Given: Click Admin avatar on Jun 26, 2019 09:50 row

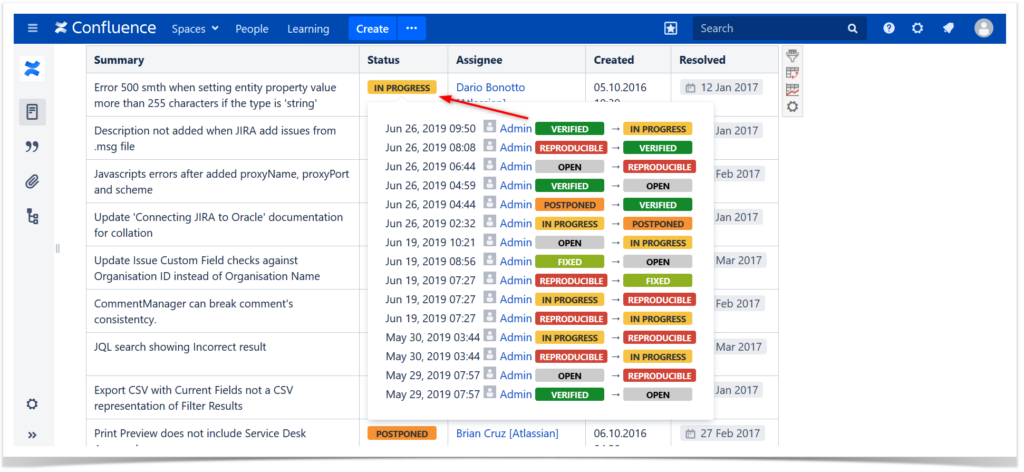Looking at the screenshot, I should 490,127.
